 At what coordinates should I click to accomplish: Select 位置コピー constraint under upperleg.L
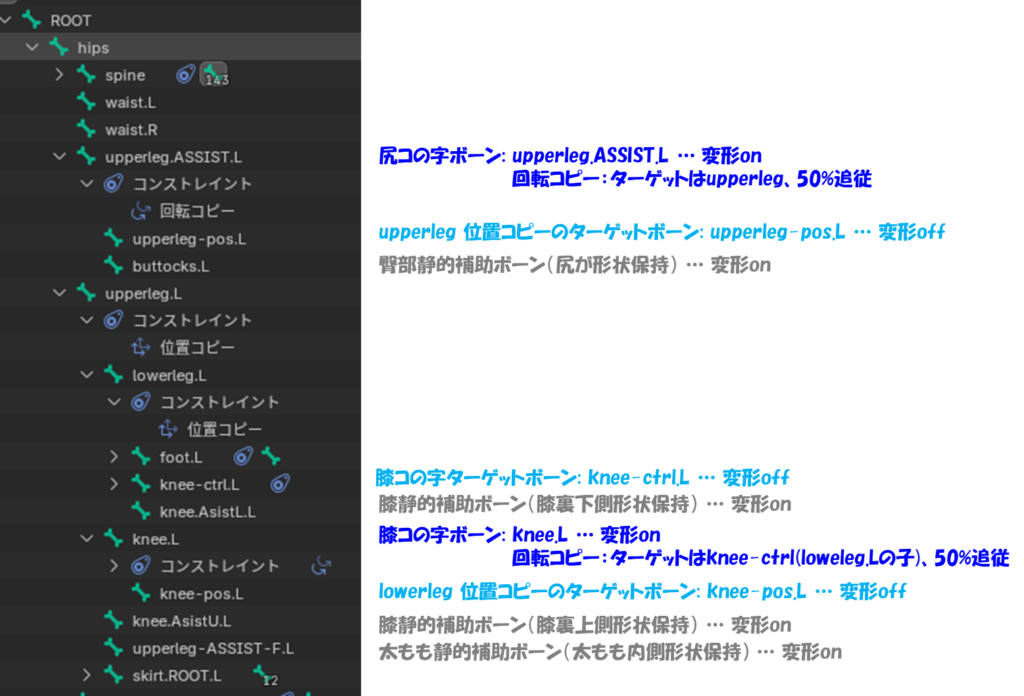(x=197, y=348)
